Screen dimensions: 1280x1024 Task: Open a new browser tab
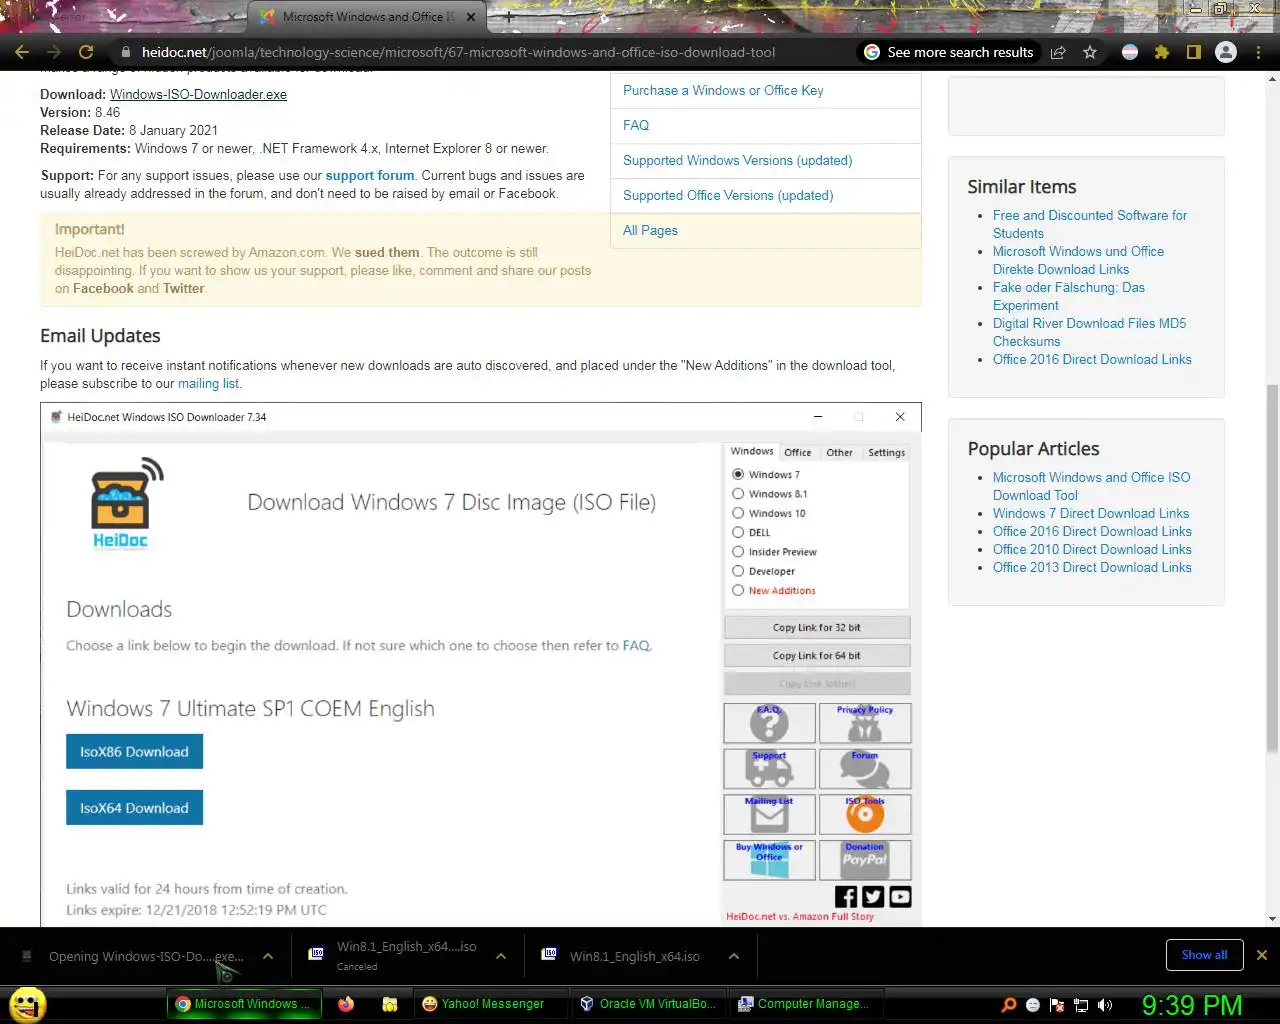point(509,17)
